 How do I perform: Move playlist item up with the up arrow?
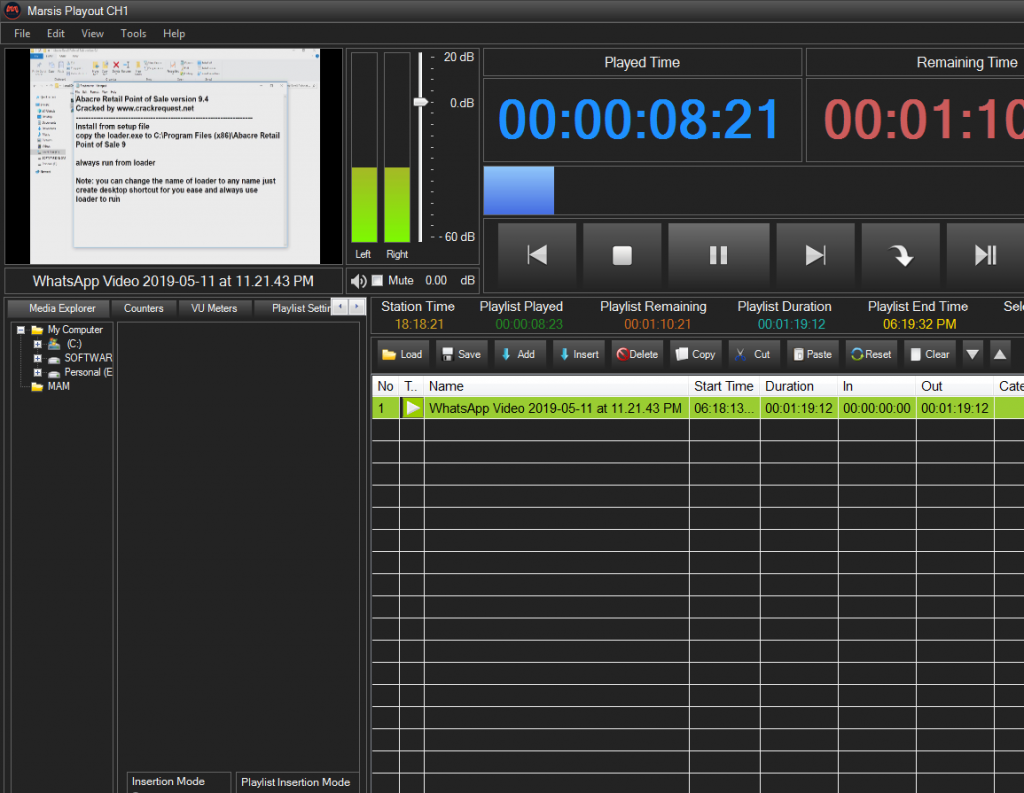point(1000,354)
